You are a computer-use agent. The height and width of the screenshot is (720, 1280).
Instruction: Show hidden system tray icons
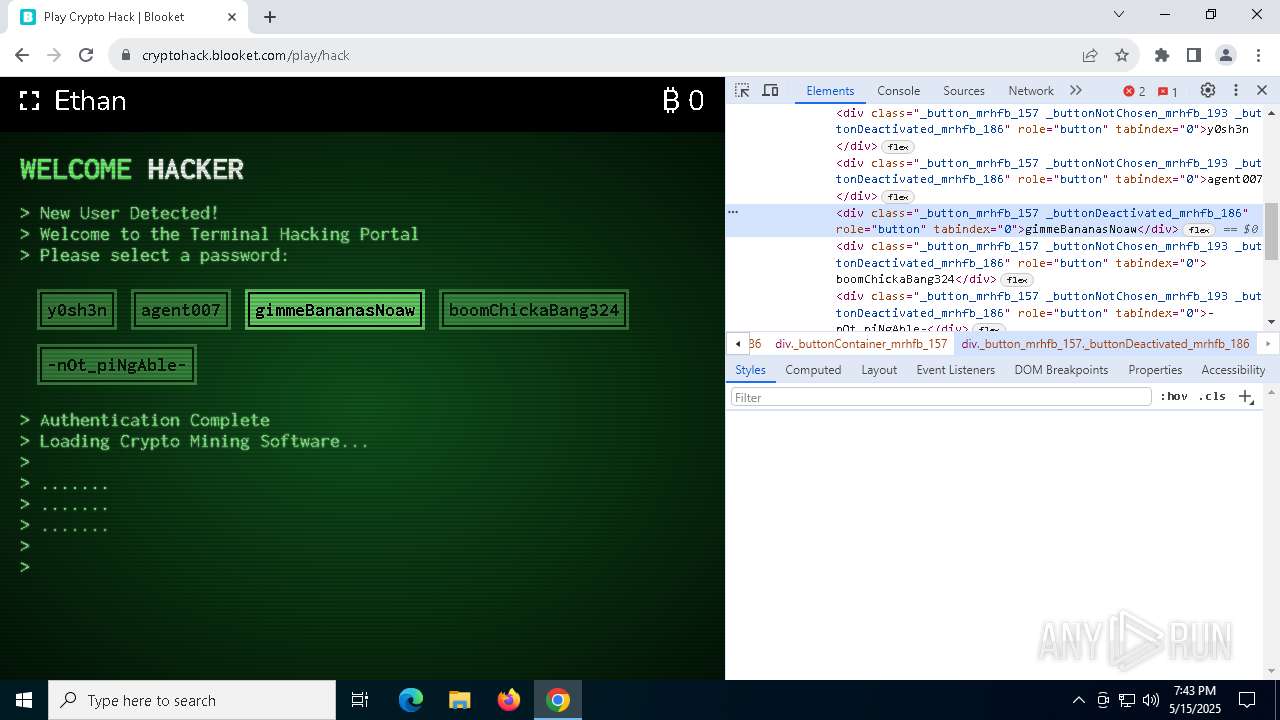point(1078,700)
